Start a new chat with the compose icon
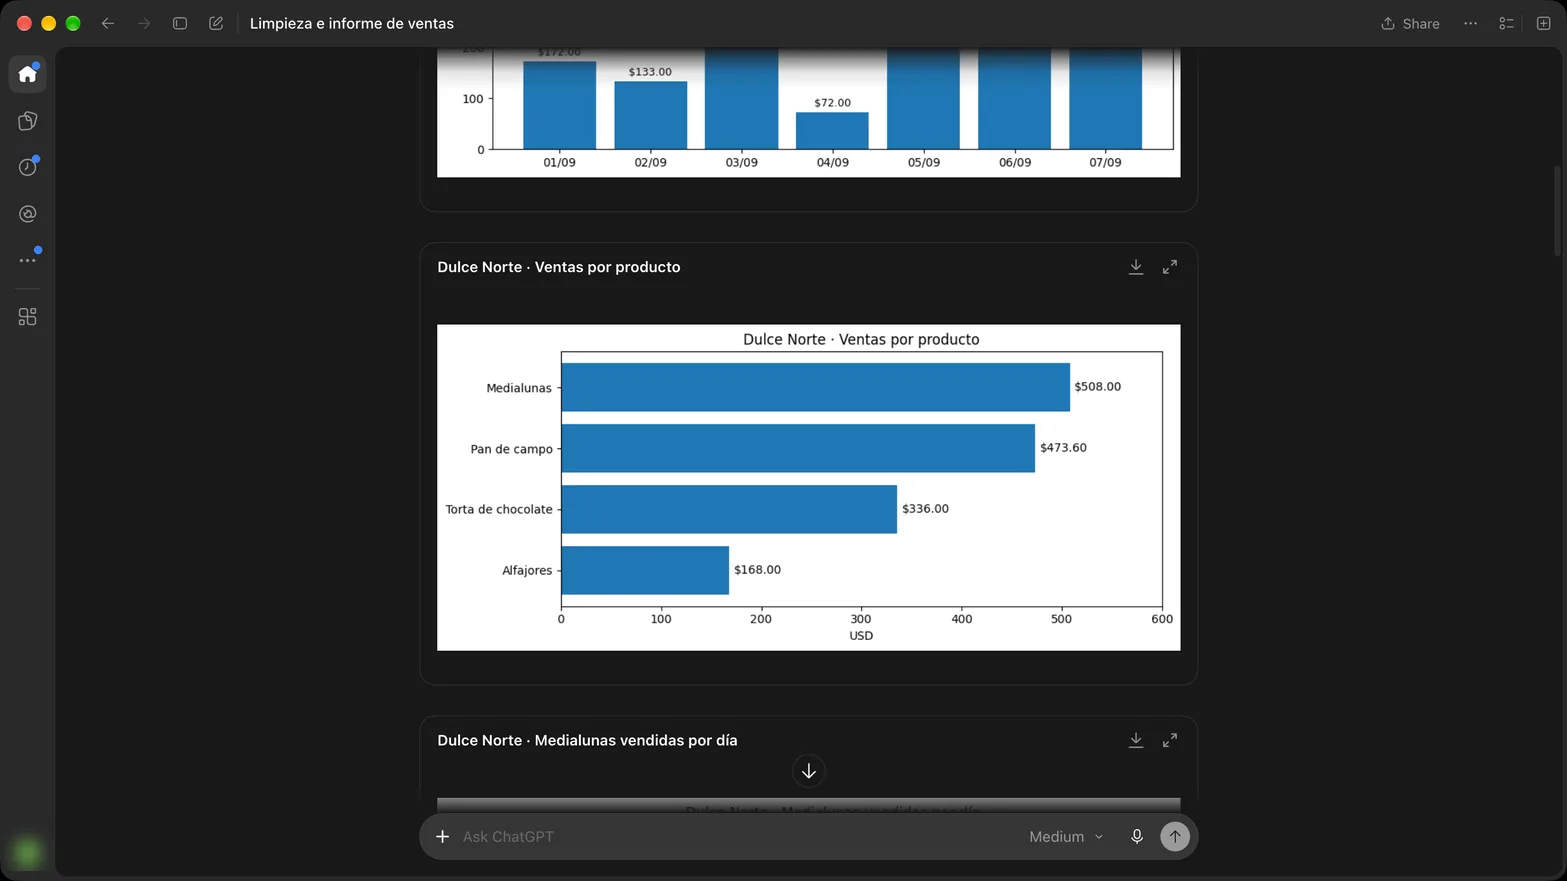Viewport: 1567px width, 881px height. pyautogui.click(x=216, y=23)
